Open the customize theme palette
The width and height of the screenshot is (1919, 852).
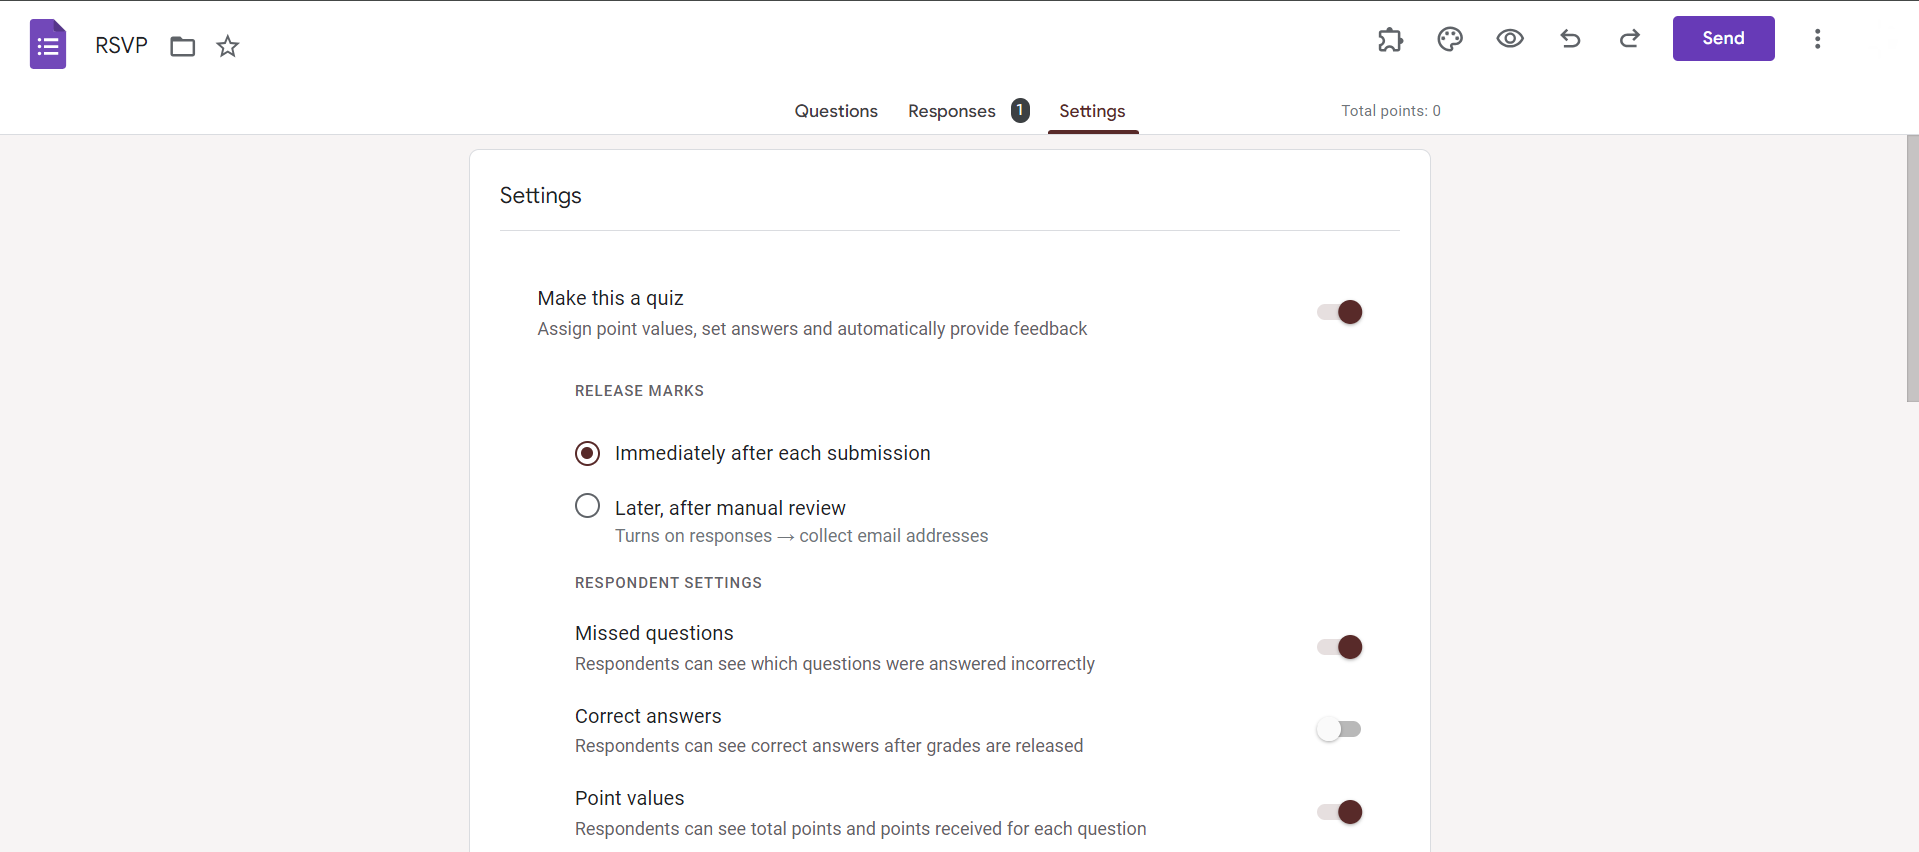(1450, 39)
